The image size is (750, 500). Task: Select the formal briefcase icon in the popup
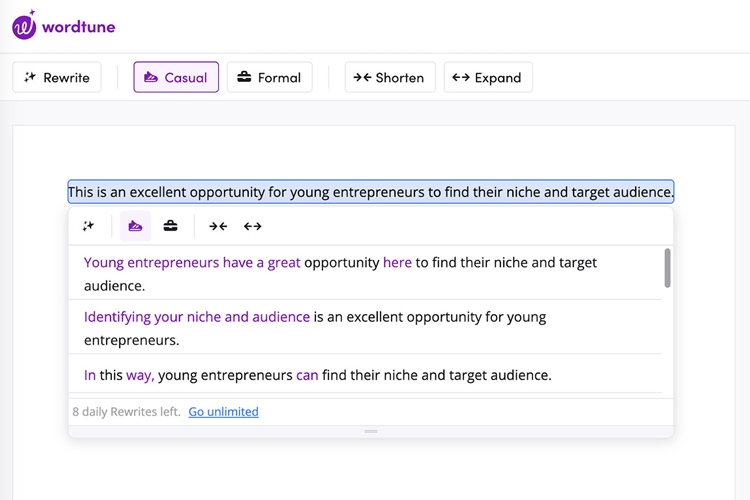coord(171,226)
